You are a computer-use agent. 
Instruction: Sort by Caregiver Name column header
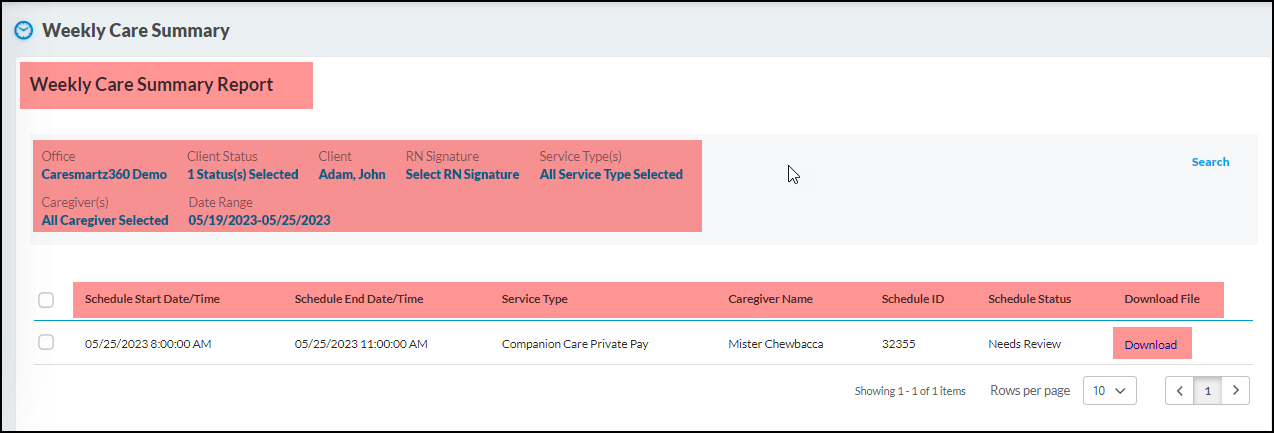(770, 299)
